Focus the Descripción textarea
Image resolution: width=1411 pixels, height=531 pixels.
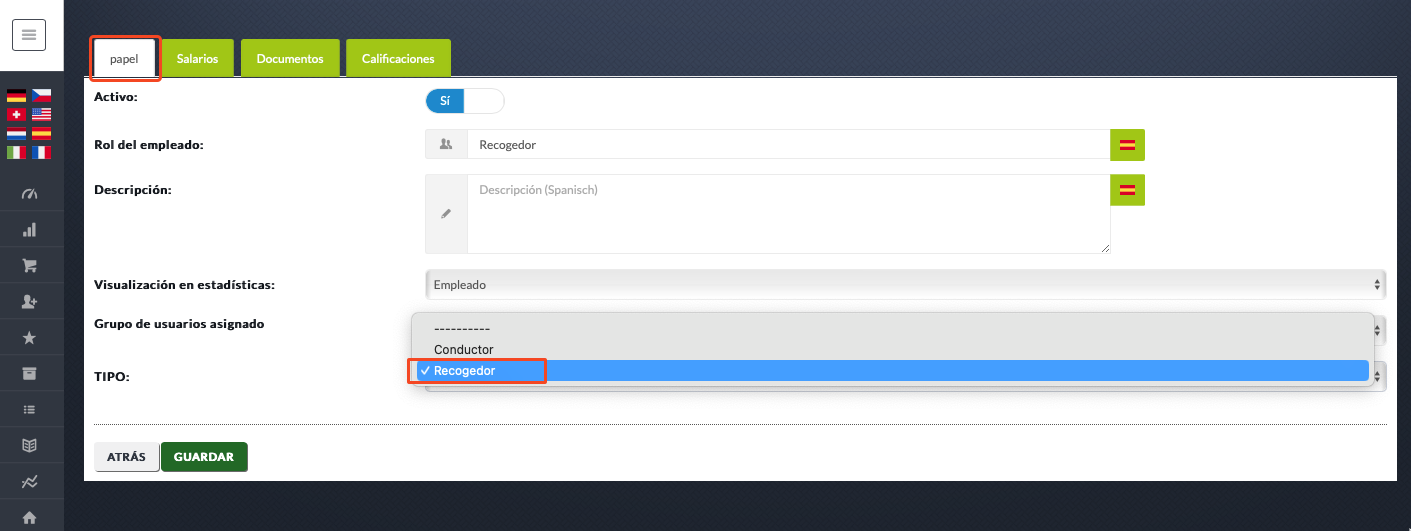pyautogui.click(x=788, y=213)
